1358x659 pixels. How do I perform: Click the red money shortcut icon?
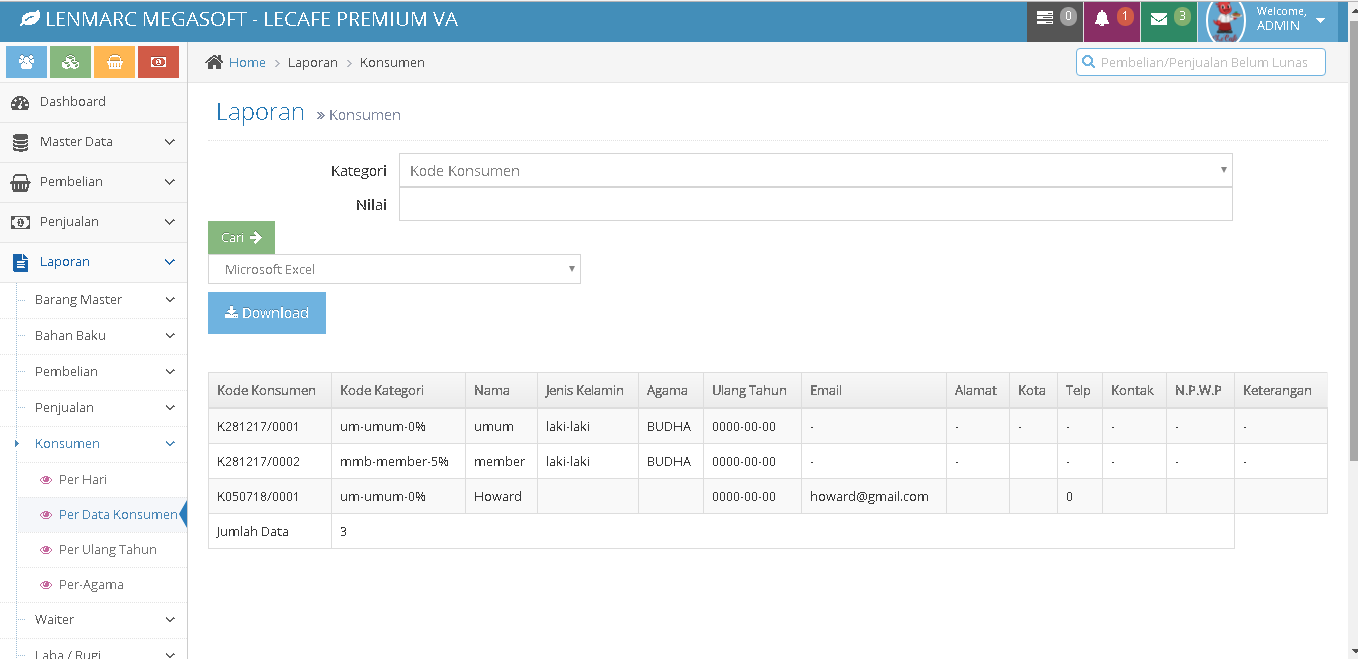158,62
